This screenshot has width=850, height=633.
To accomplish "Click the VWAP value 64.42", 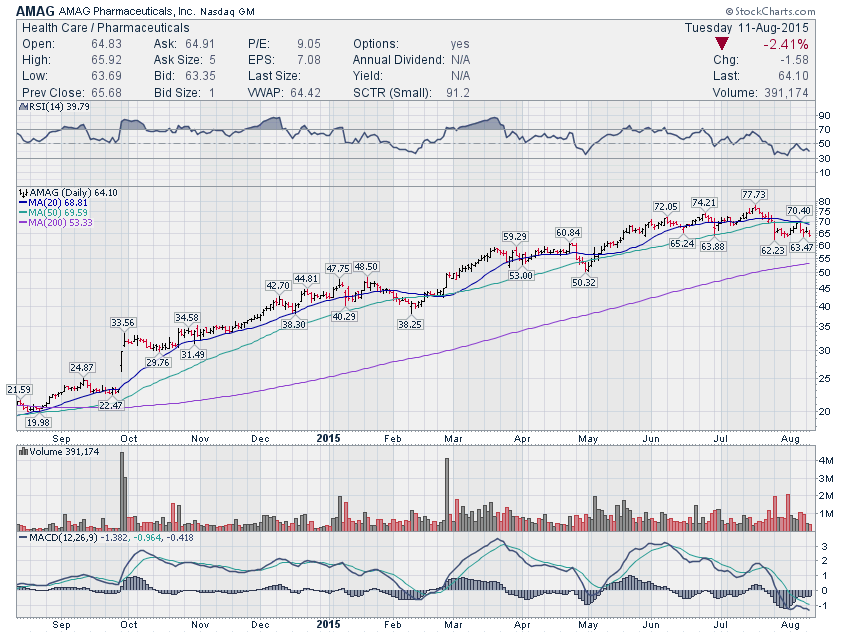I will 305,93.
